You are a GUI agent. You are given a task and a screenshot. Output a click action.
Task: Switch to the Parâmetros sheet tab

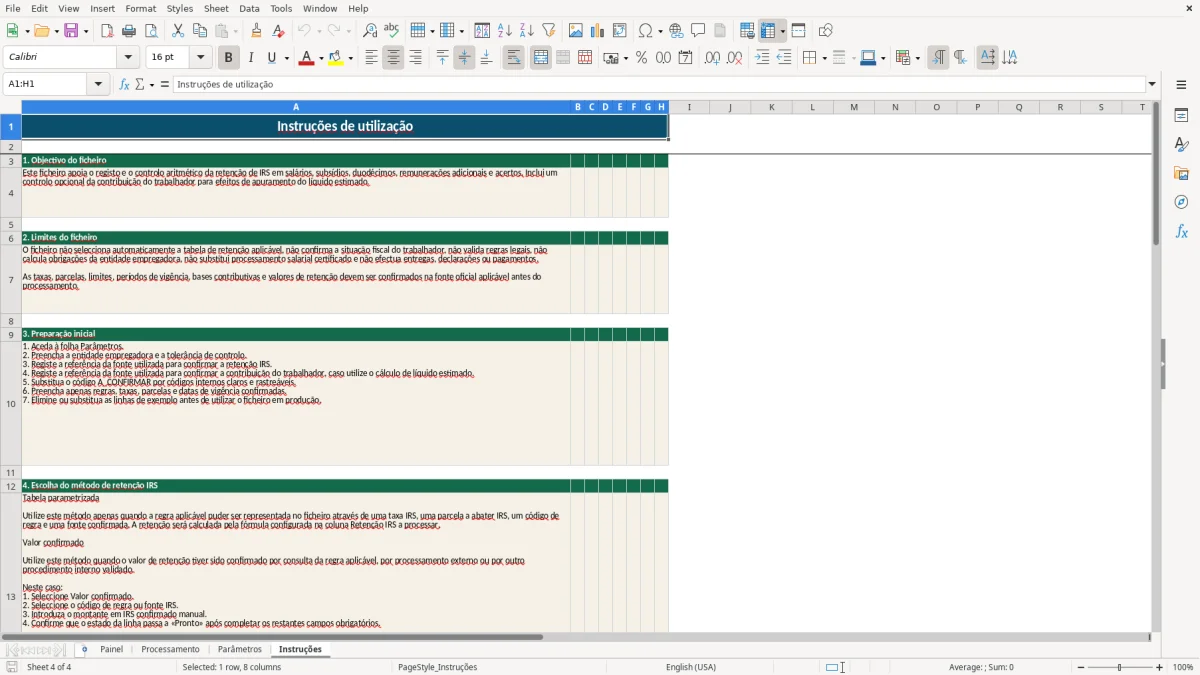(x=240, y=649)
